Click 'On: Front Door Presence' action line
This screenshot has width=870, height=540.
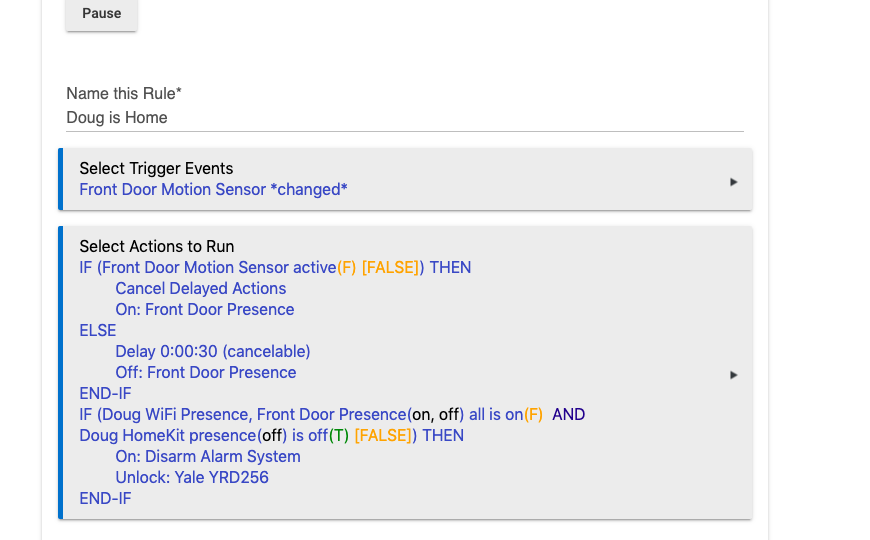204,310
